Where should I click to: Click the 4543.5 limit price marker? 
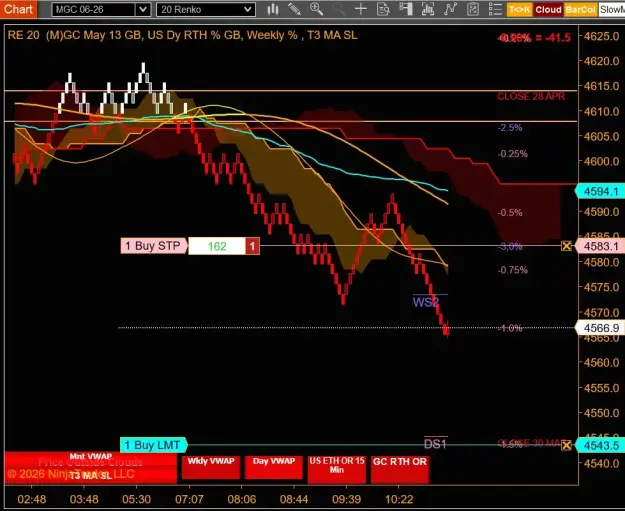click(x=601, y=445)
